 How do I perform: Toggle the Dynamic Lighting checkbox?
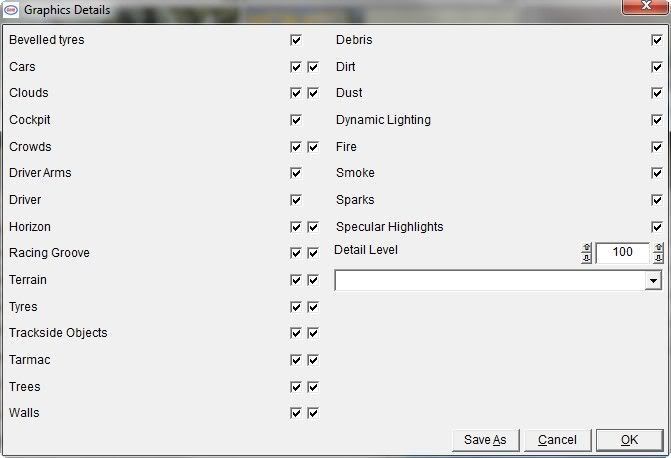tap(657, 120)
